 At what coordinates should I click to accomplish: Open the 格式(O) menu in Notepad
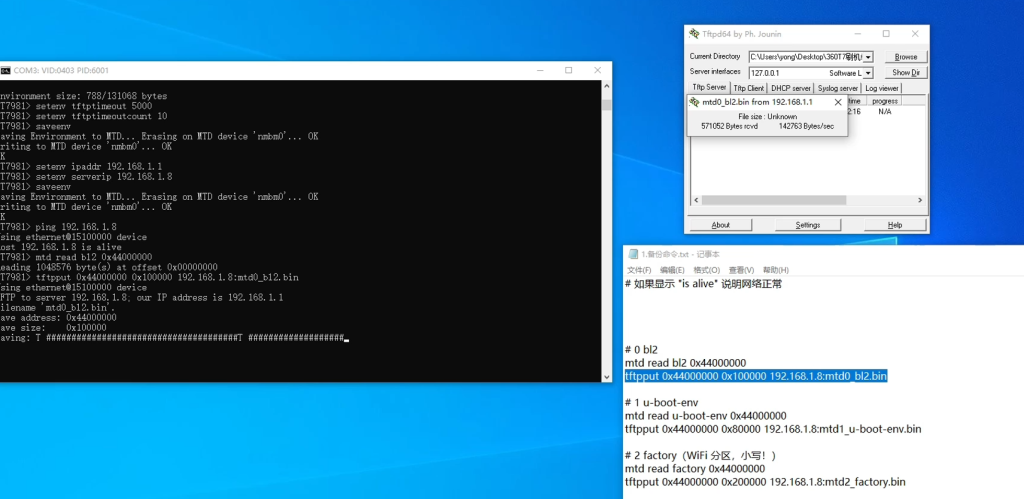click(707, 270)
